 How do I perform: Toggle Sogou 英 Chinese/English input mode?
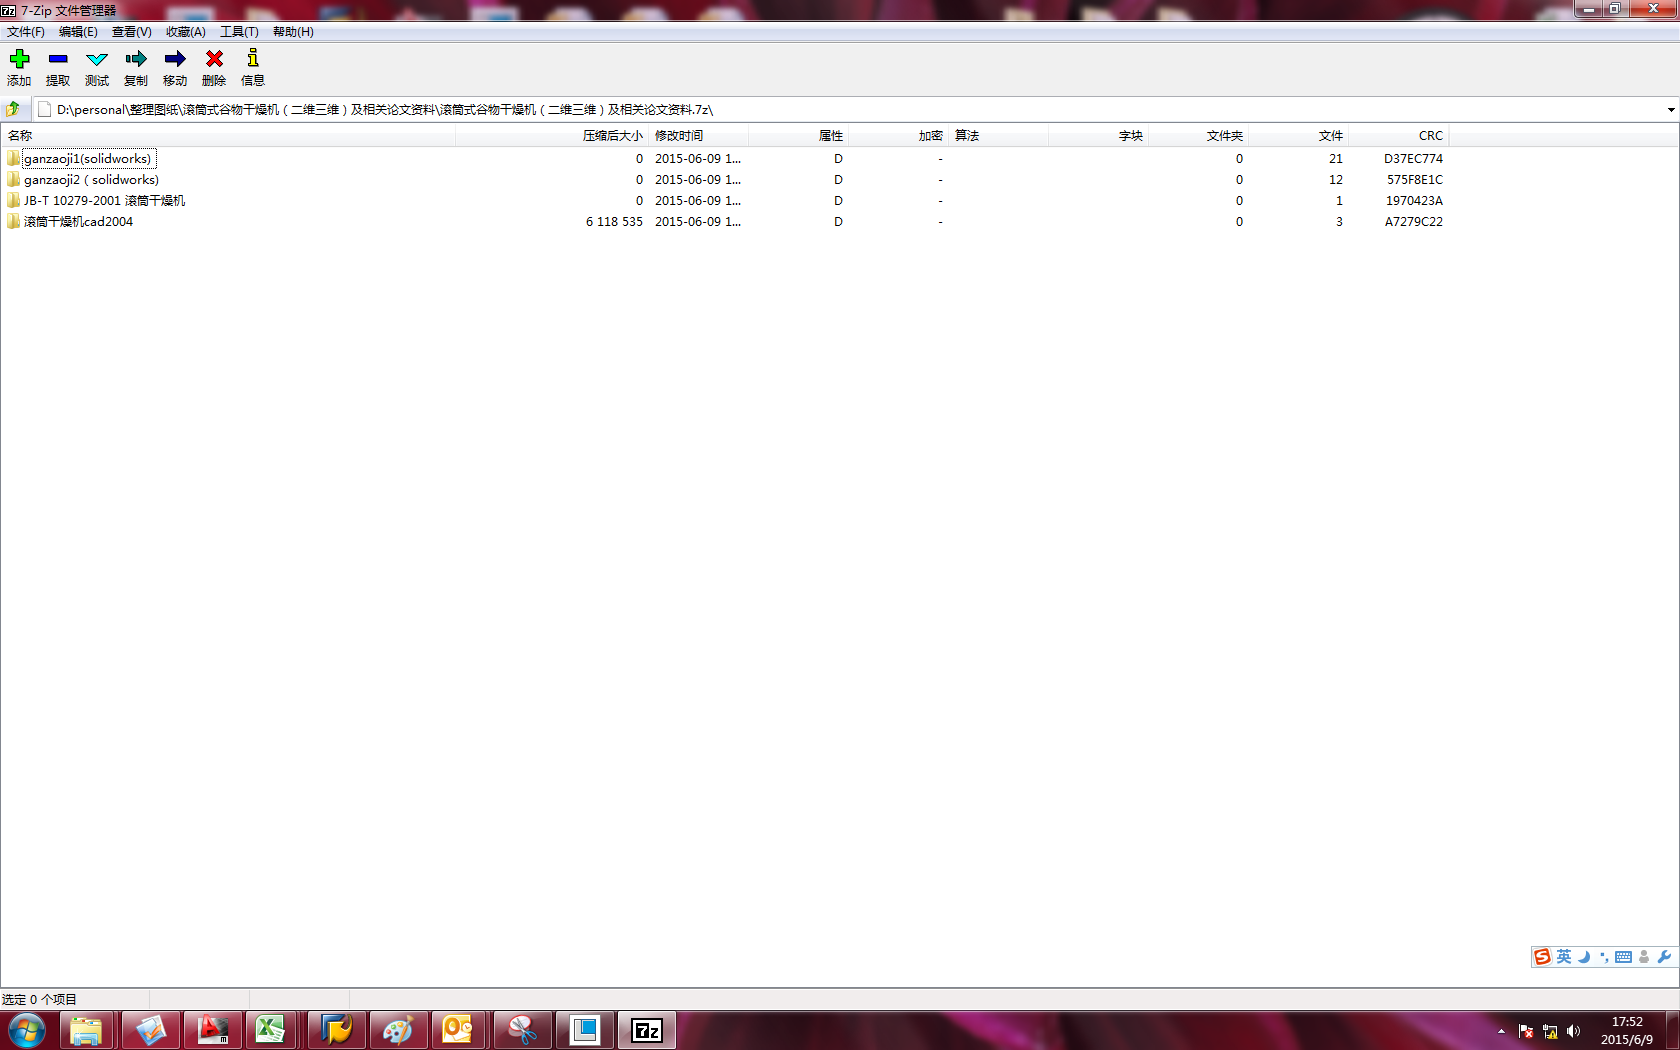(1564, 957)
